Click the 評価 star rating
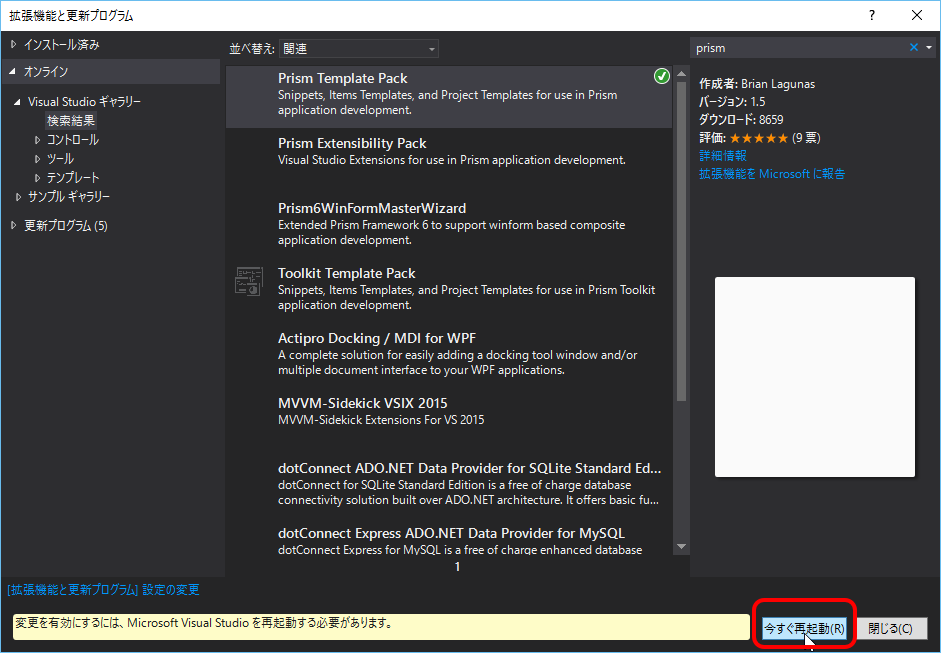 [759, 138]
